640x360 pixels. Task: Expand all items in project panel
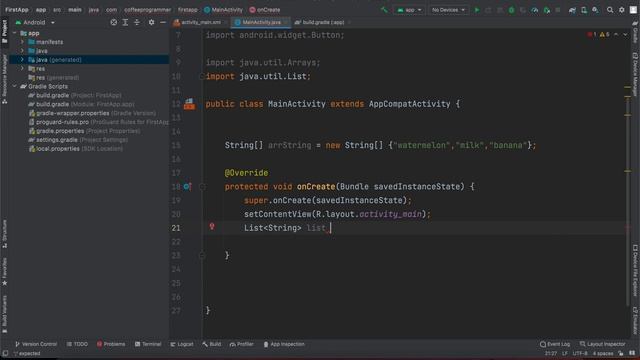(x=125, y=22)
